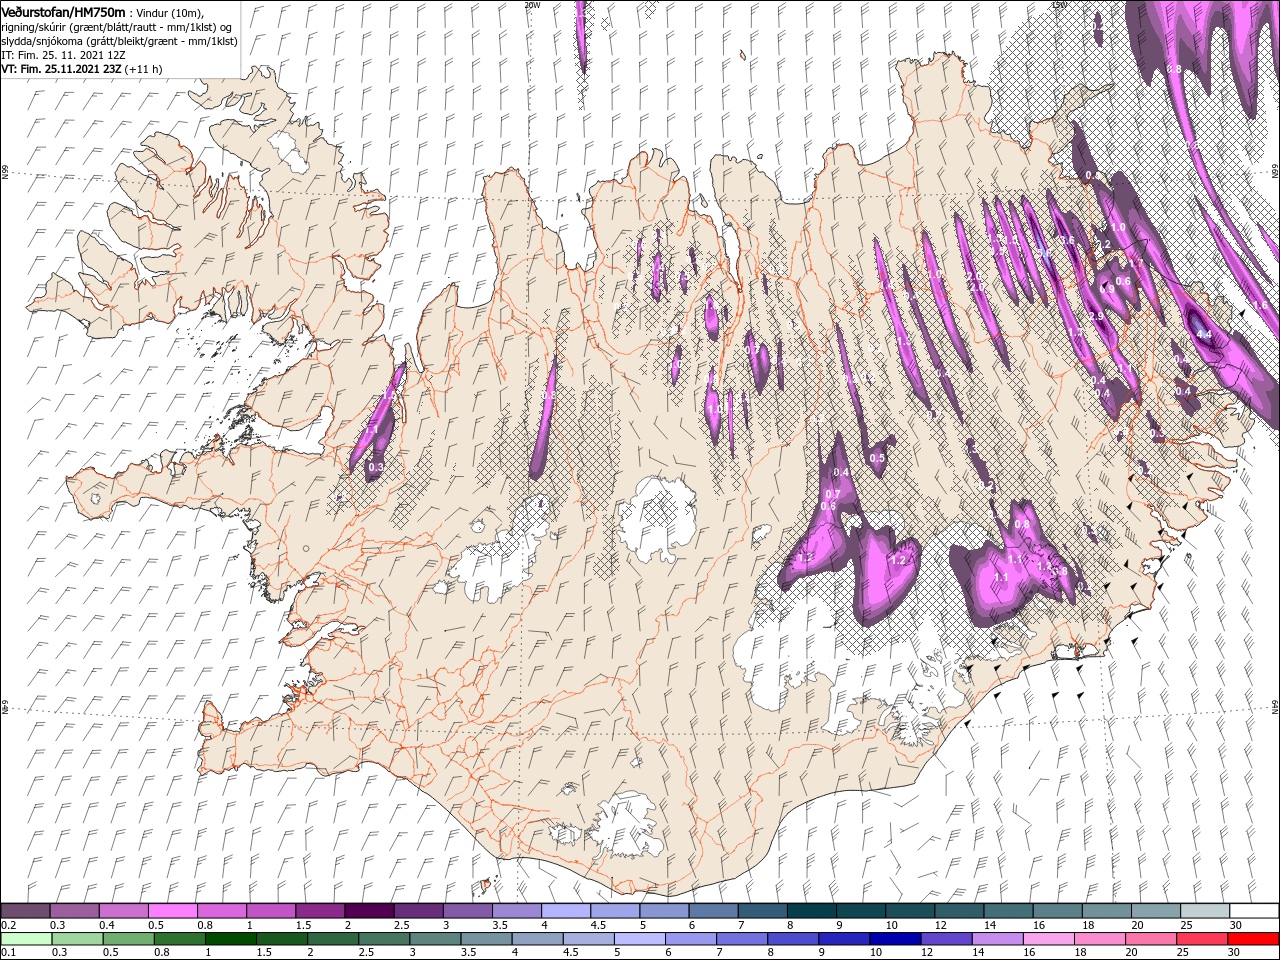The height and width of the screenshot is (960, 1280).
Task: Click the 0.7 precipitation value in the central purple area
Action: click(x=832, y=495)
